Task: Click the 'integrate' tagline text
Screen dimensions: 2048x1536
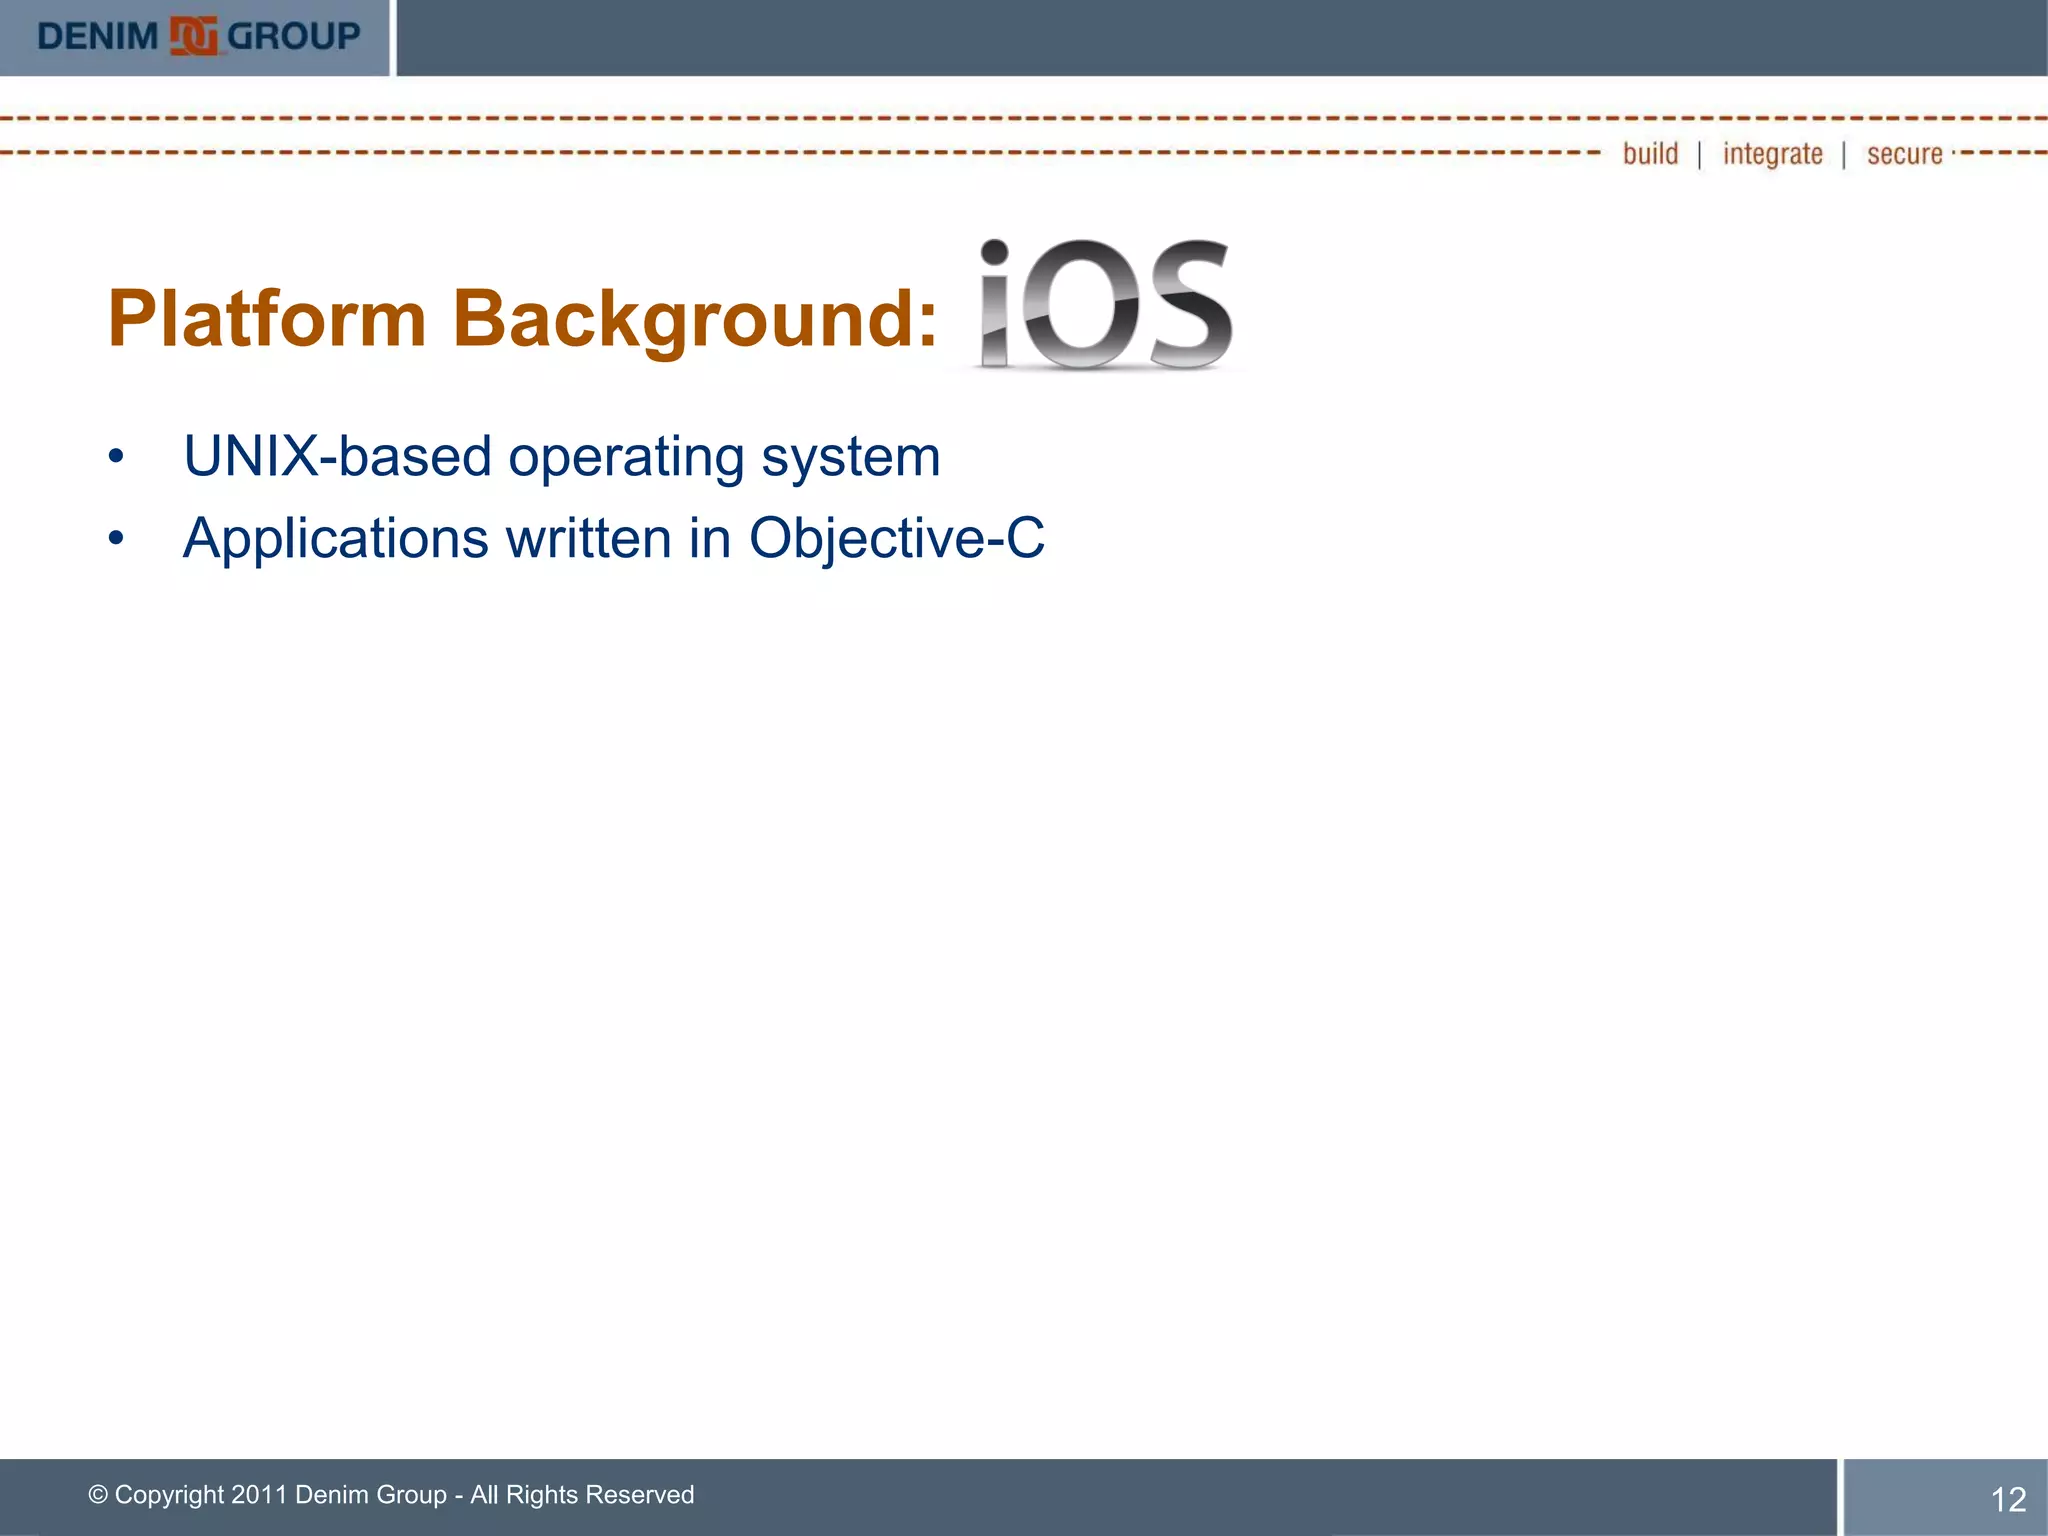Action: tap(1772, 154)
